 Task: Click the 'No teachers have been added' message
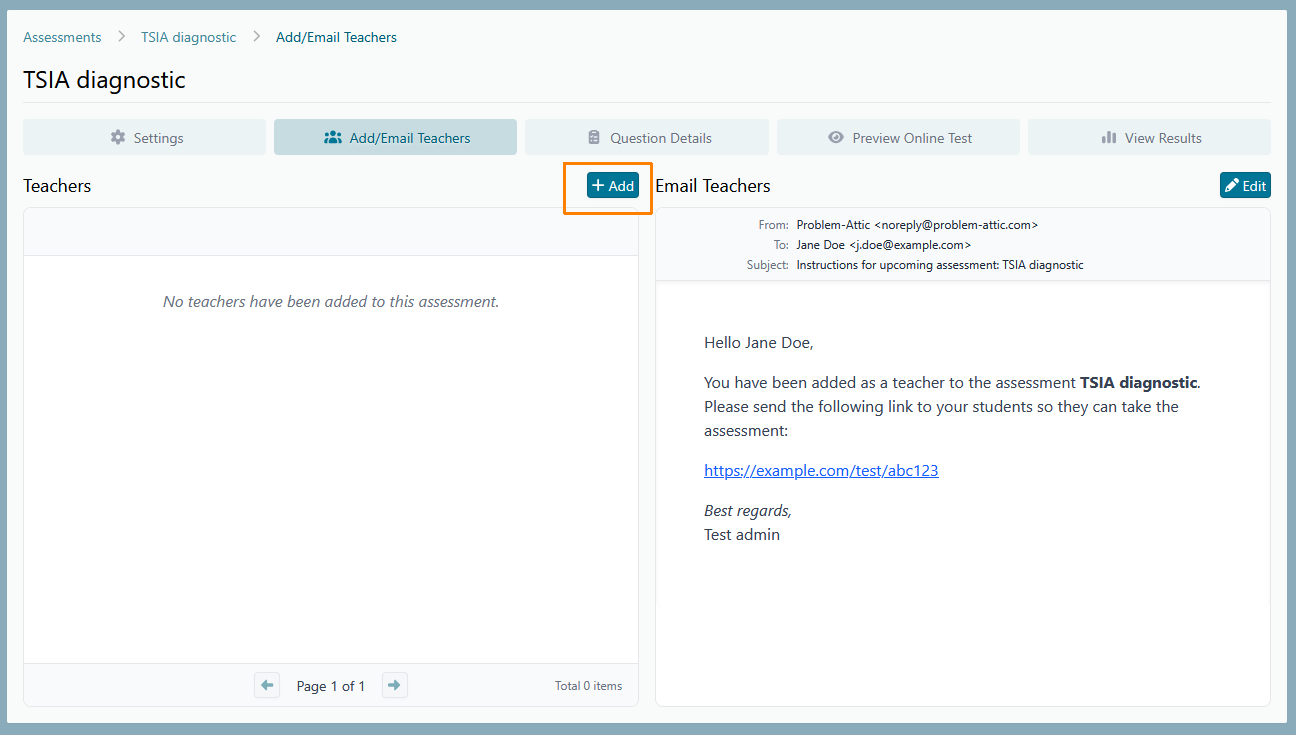coord(330,301)
